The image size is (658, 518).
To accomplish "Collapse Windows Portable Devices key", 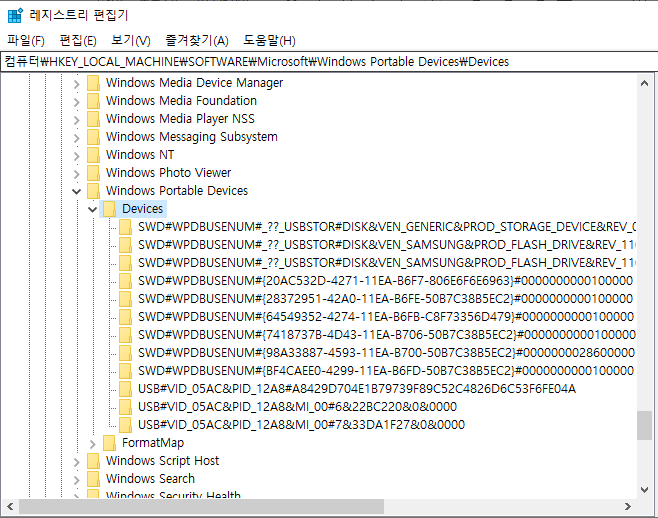I will coord(76,192).
